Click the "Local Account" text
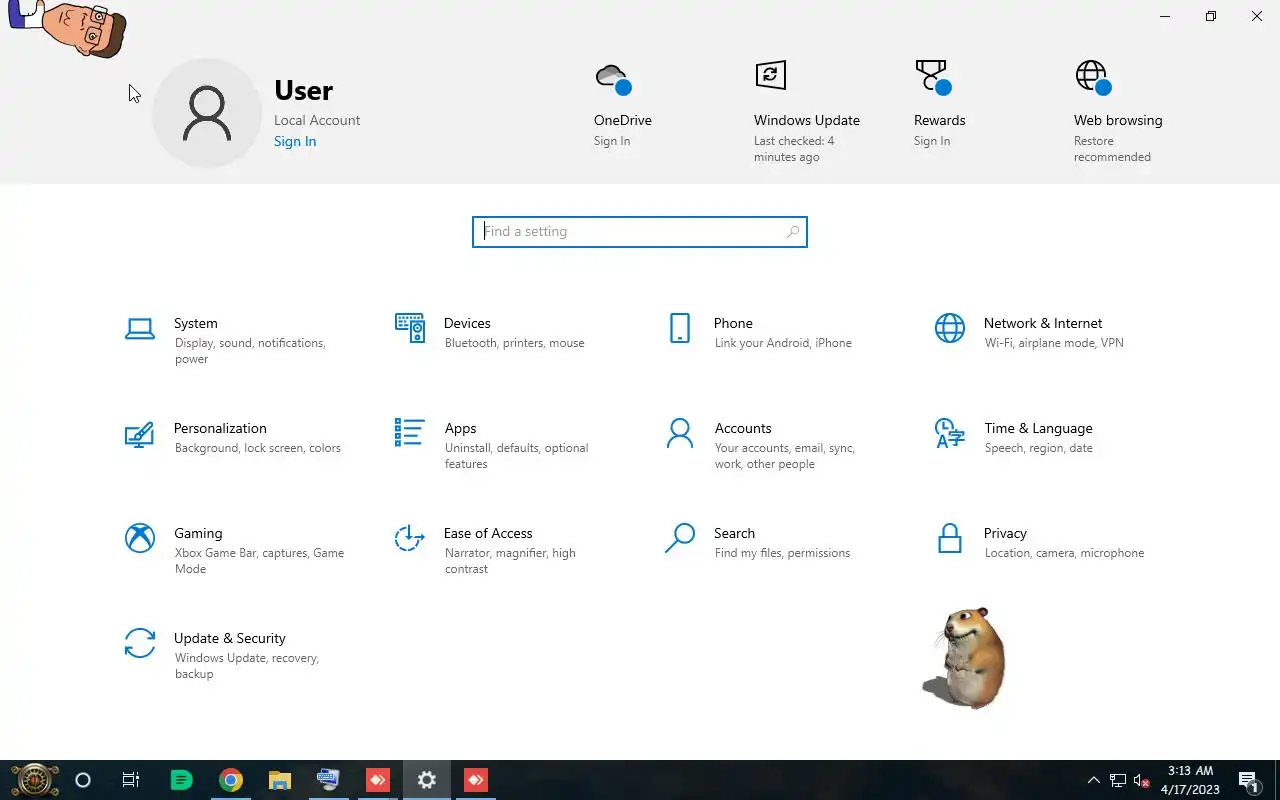 click(x=317, y=120)
